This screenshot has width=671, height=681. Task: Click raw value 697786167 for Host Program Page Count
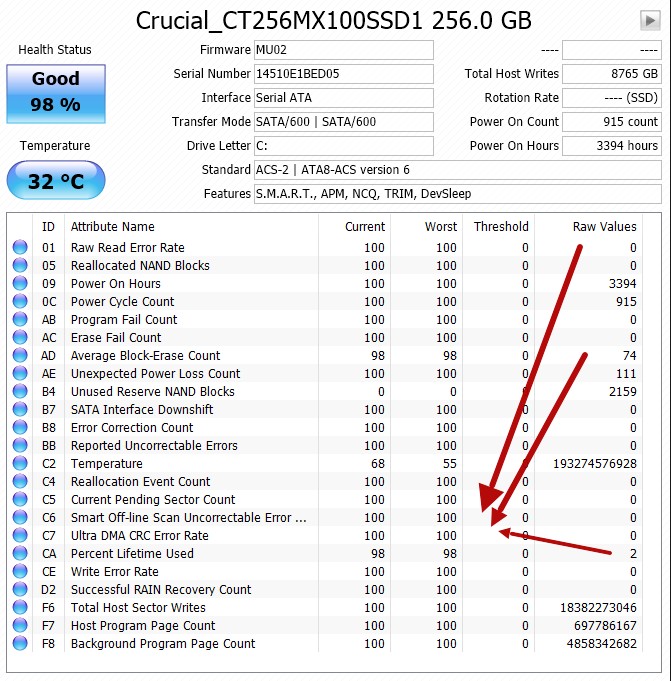pos(605,626)
